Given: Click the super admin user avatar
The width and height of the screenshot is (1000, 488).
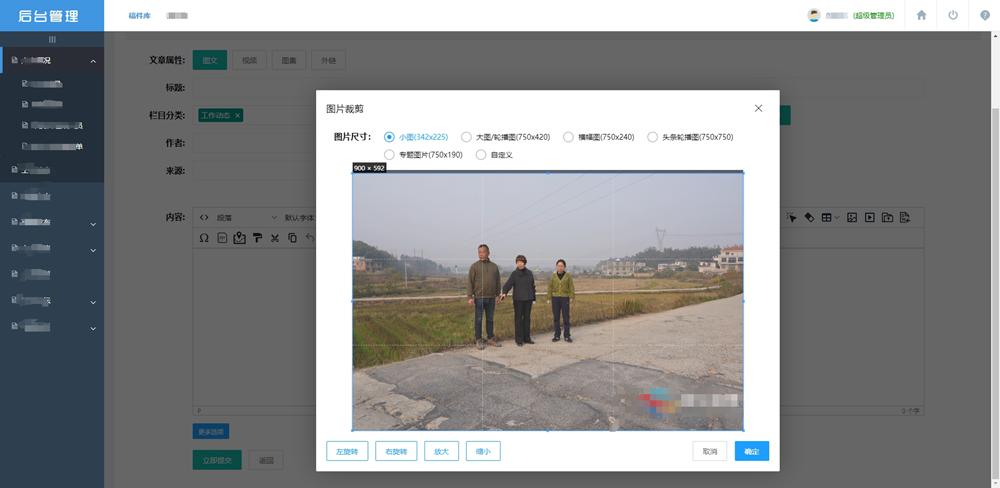Looking at the screenshot, I should coord(814,15).
